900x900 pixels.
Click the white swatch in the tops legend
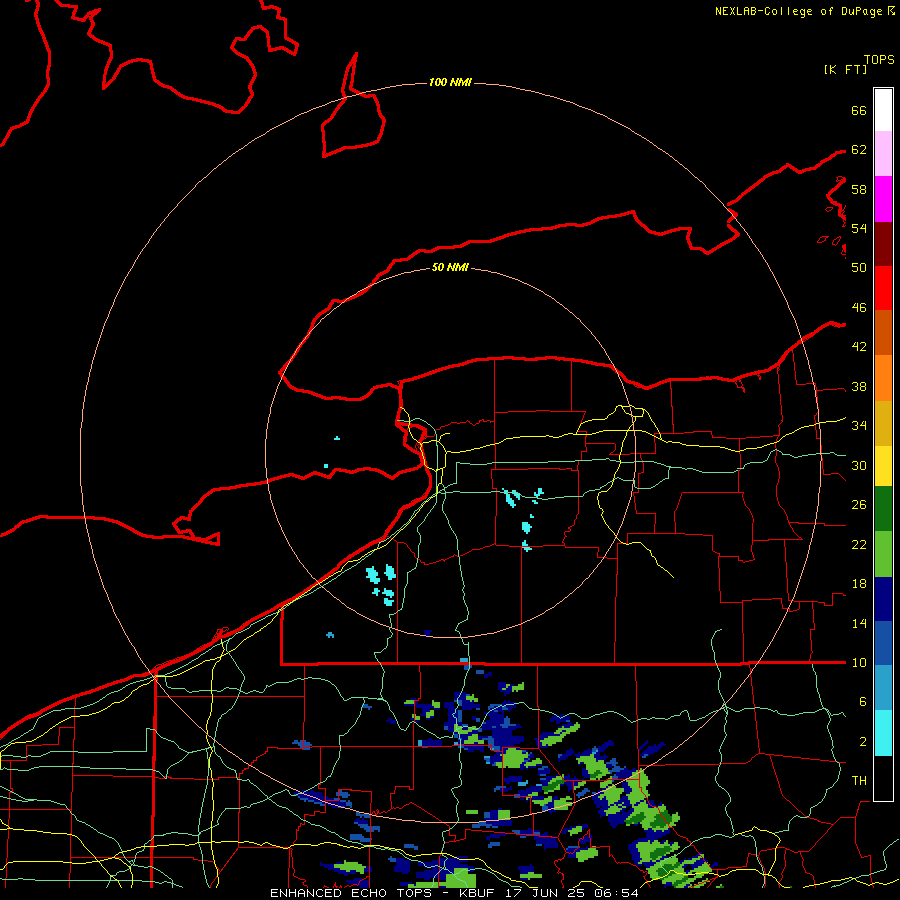(883, 110)
